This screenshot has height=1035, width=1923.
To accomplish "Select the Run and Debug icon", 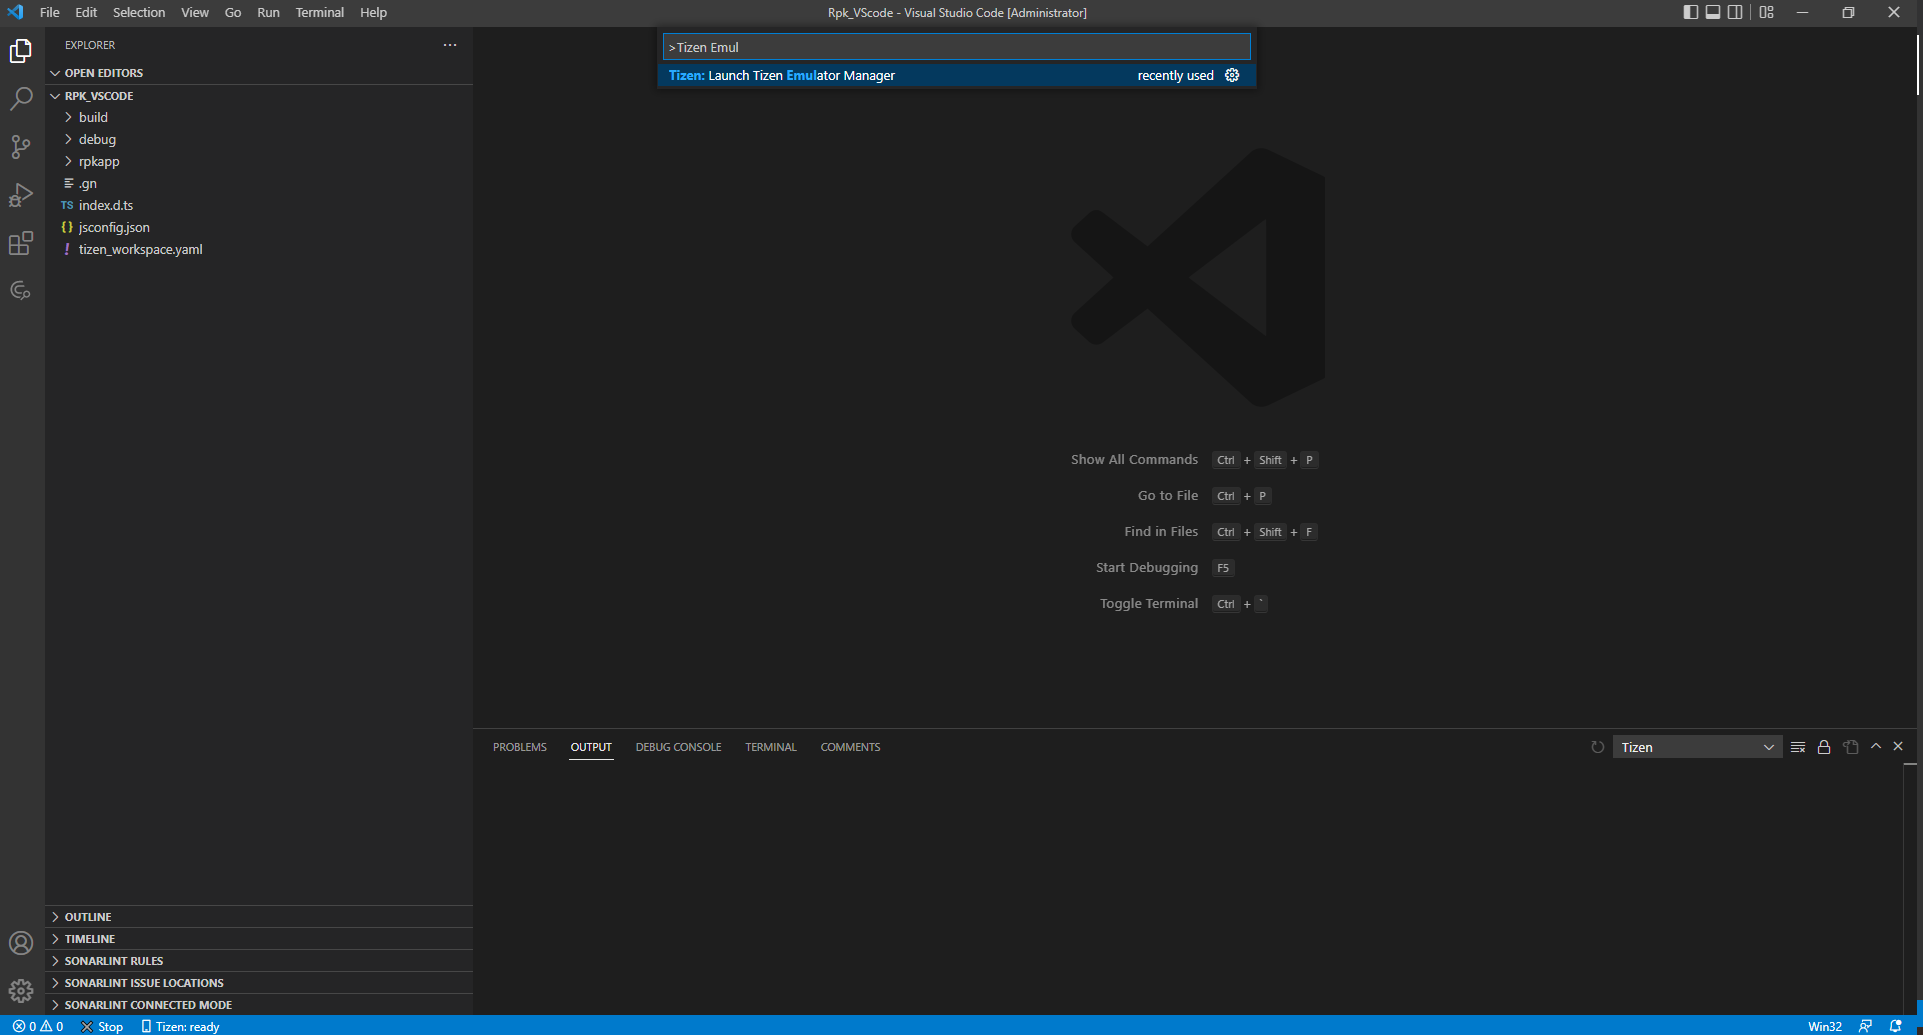I will pos(21,195).
